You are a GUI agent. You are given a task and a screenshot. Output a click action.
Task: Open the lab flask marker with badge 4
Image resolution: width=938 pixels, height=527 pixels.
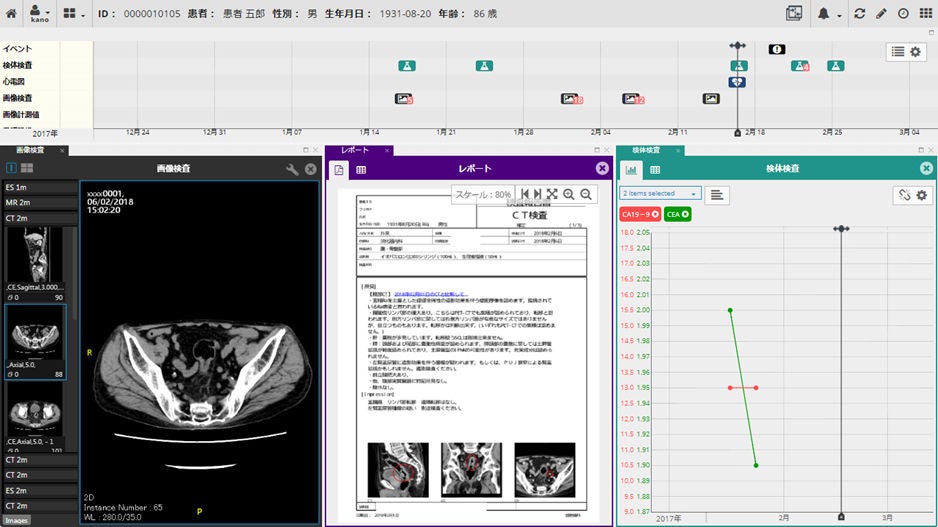[800, 66]
